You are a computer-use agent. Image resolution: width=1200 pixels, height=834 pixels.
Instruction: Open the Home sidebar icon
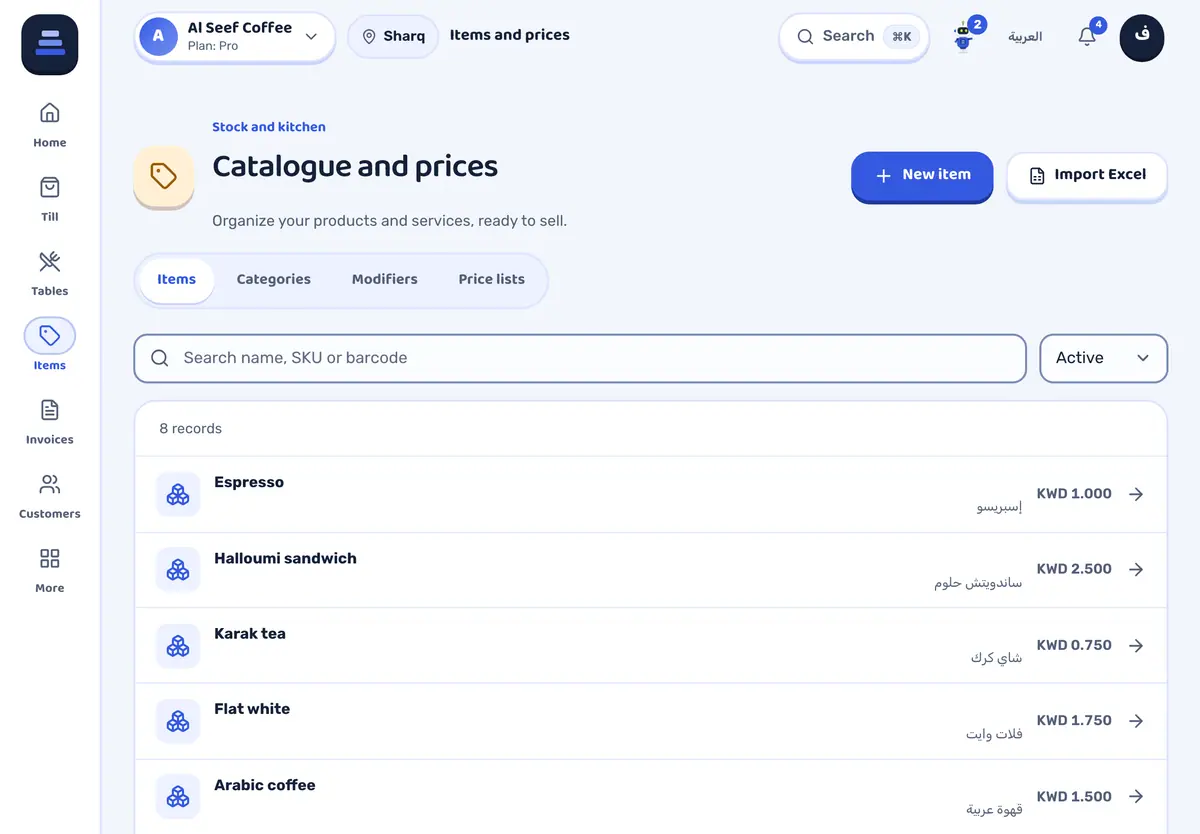(x=49, y=113)
